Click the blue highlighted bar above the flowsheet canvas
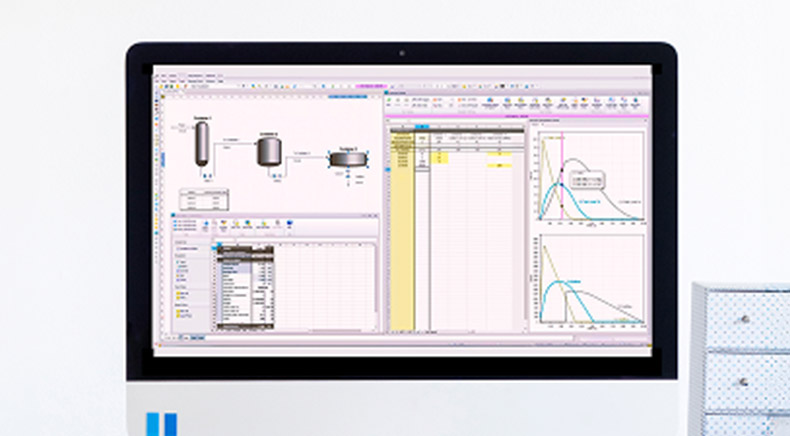This screenshot has height=436, width=790. [348, 96]
